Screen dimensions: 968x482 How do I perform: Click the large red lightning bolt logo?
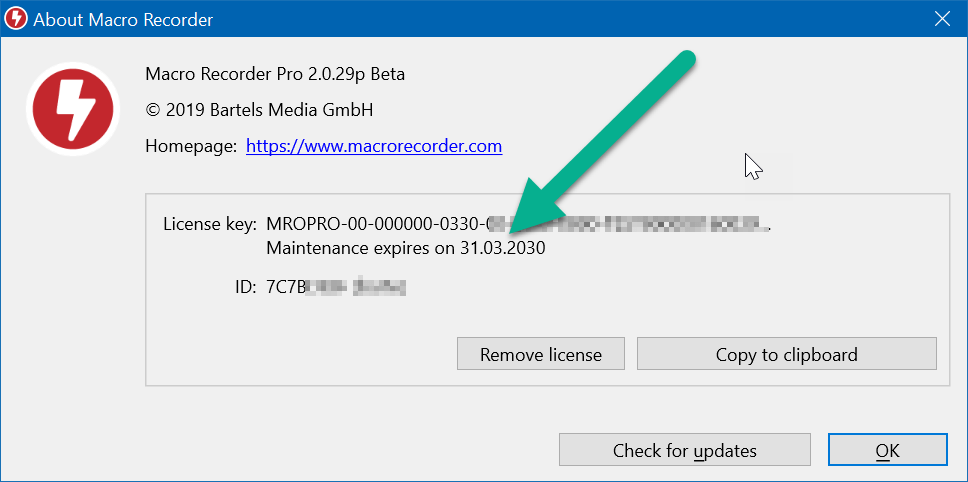(x=73, y=110)
